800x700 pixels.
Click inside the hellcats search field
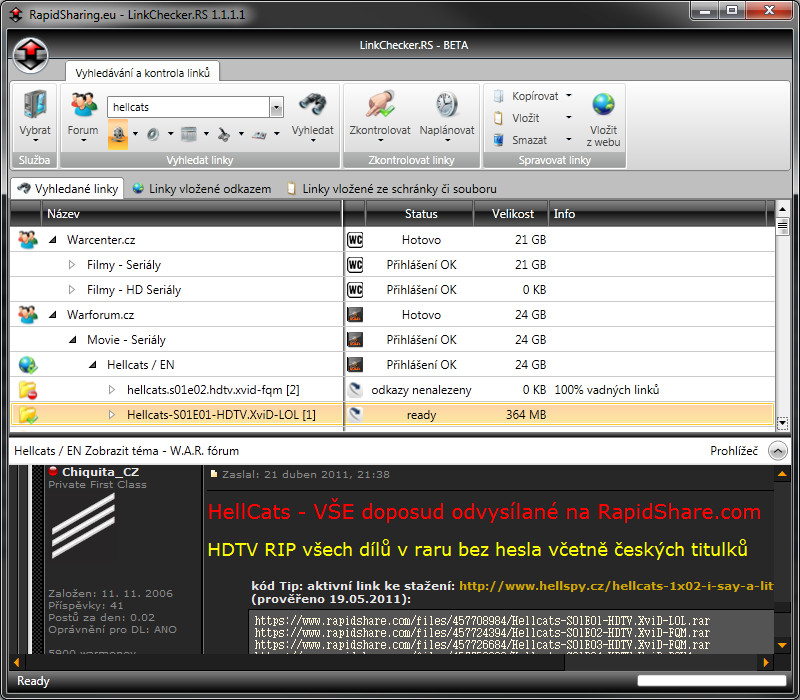[x=188, y=107]
